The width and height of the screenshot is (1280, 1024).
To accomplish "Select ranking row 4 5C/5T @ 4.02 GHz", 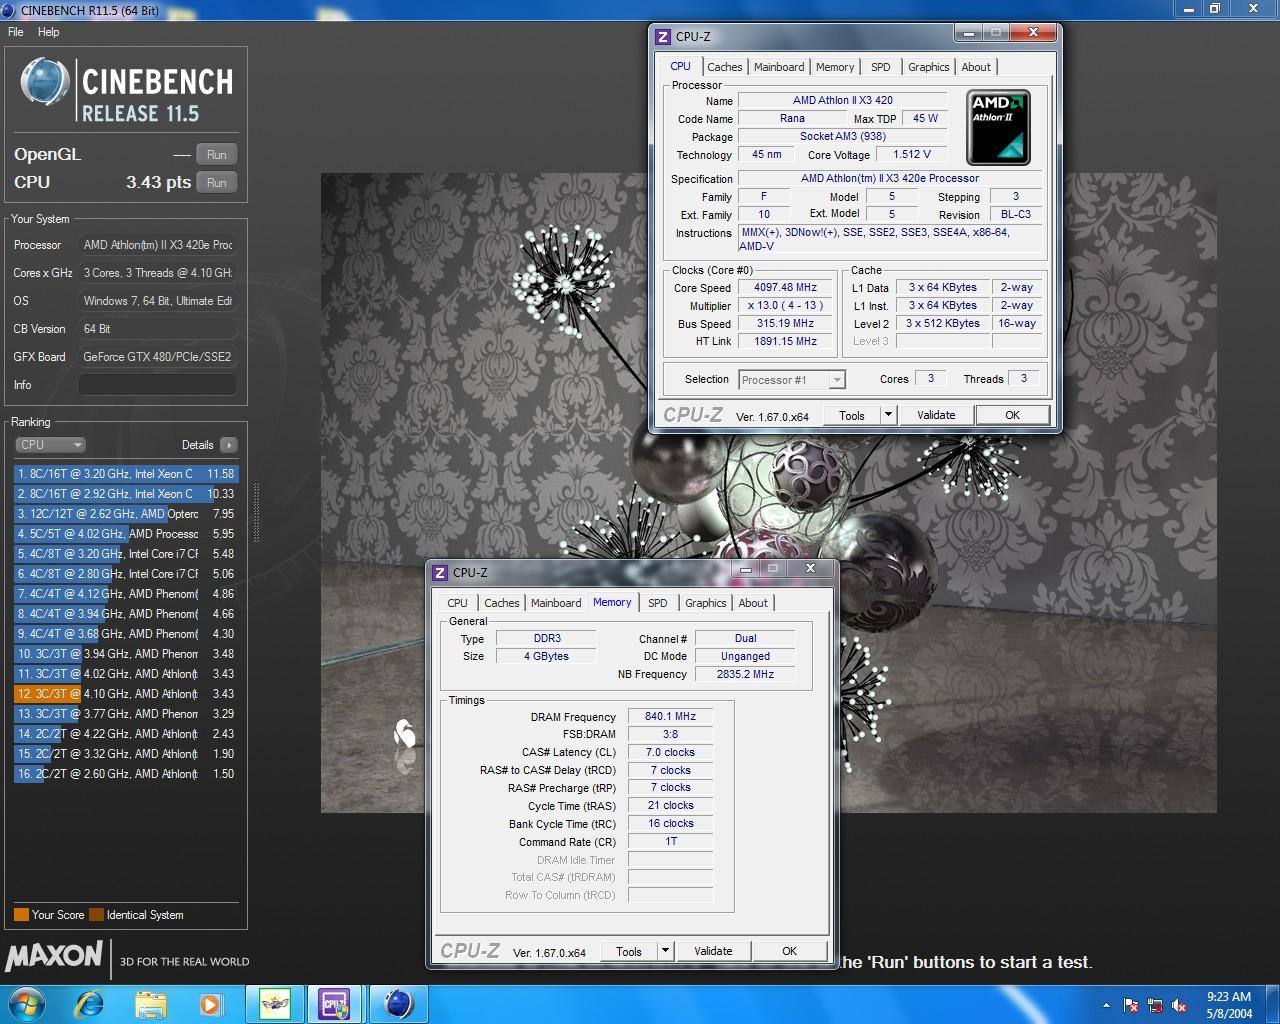I will pos(126,534).
